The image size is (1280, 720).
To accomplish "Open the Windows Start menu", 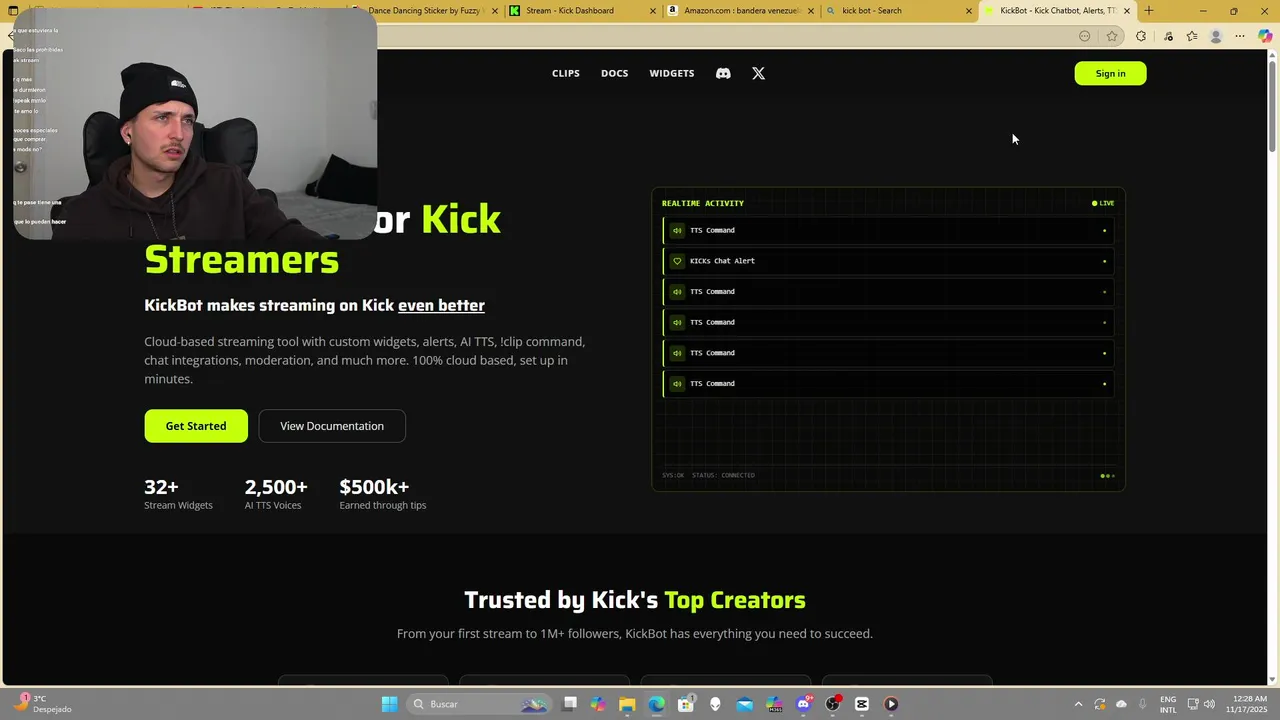I will click(x=390, y=704).
